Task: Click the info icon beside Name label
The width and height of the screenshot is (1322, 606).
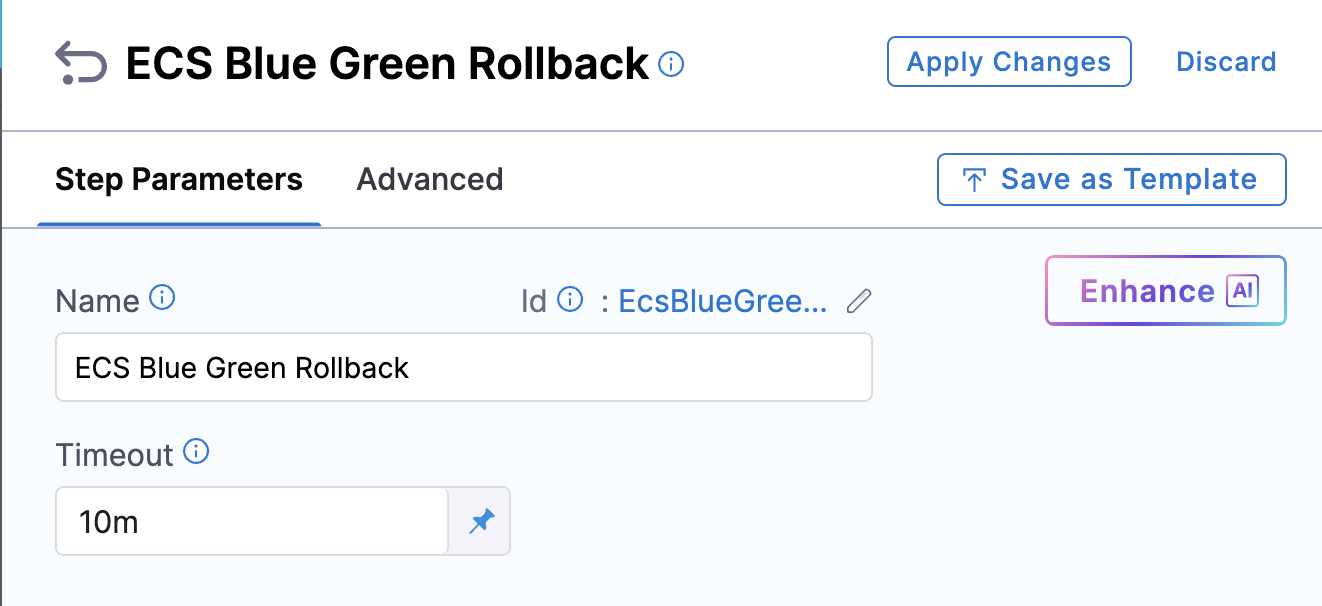Action: pyautogui.click(x=162, y=298)
